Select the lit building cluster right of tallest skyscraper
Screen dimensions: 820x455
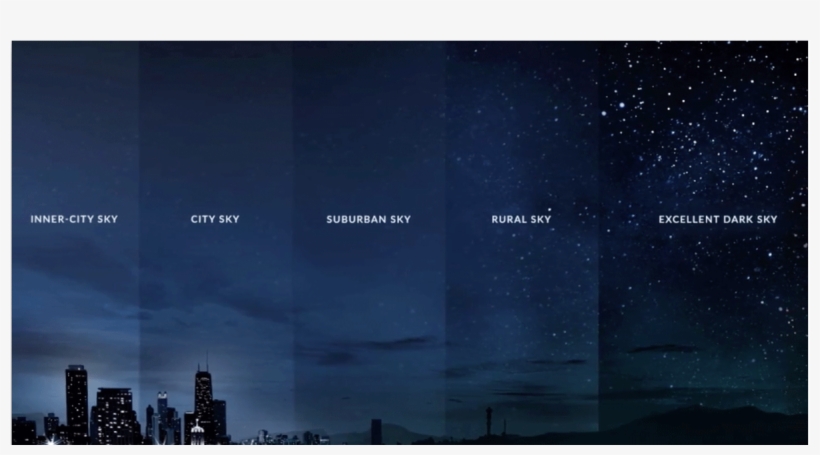pos(115,415)
